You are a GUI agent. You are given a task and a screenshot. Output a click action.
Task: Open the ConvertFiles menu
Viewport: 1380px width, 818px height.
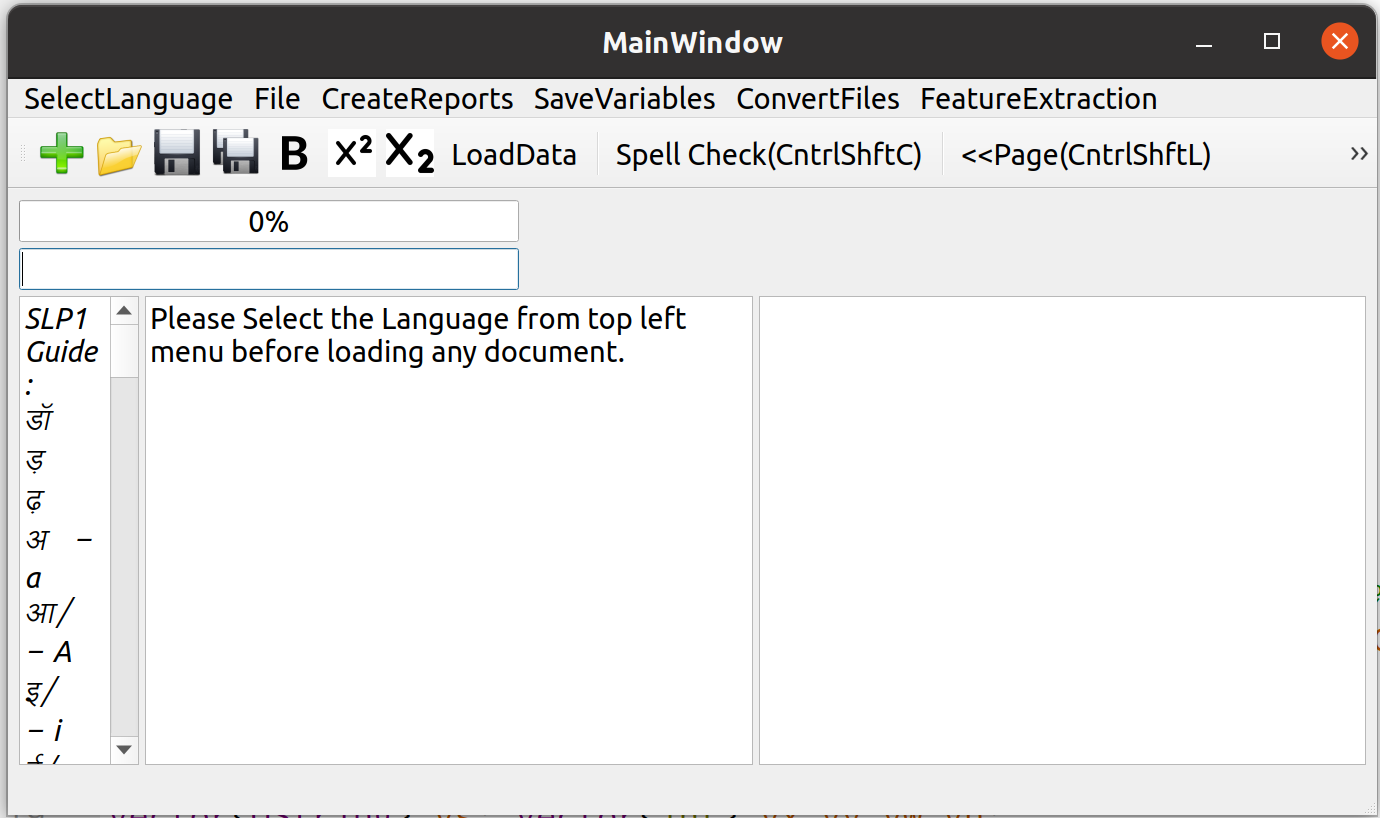(818, 99)
